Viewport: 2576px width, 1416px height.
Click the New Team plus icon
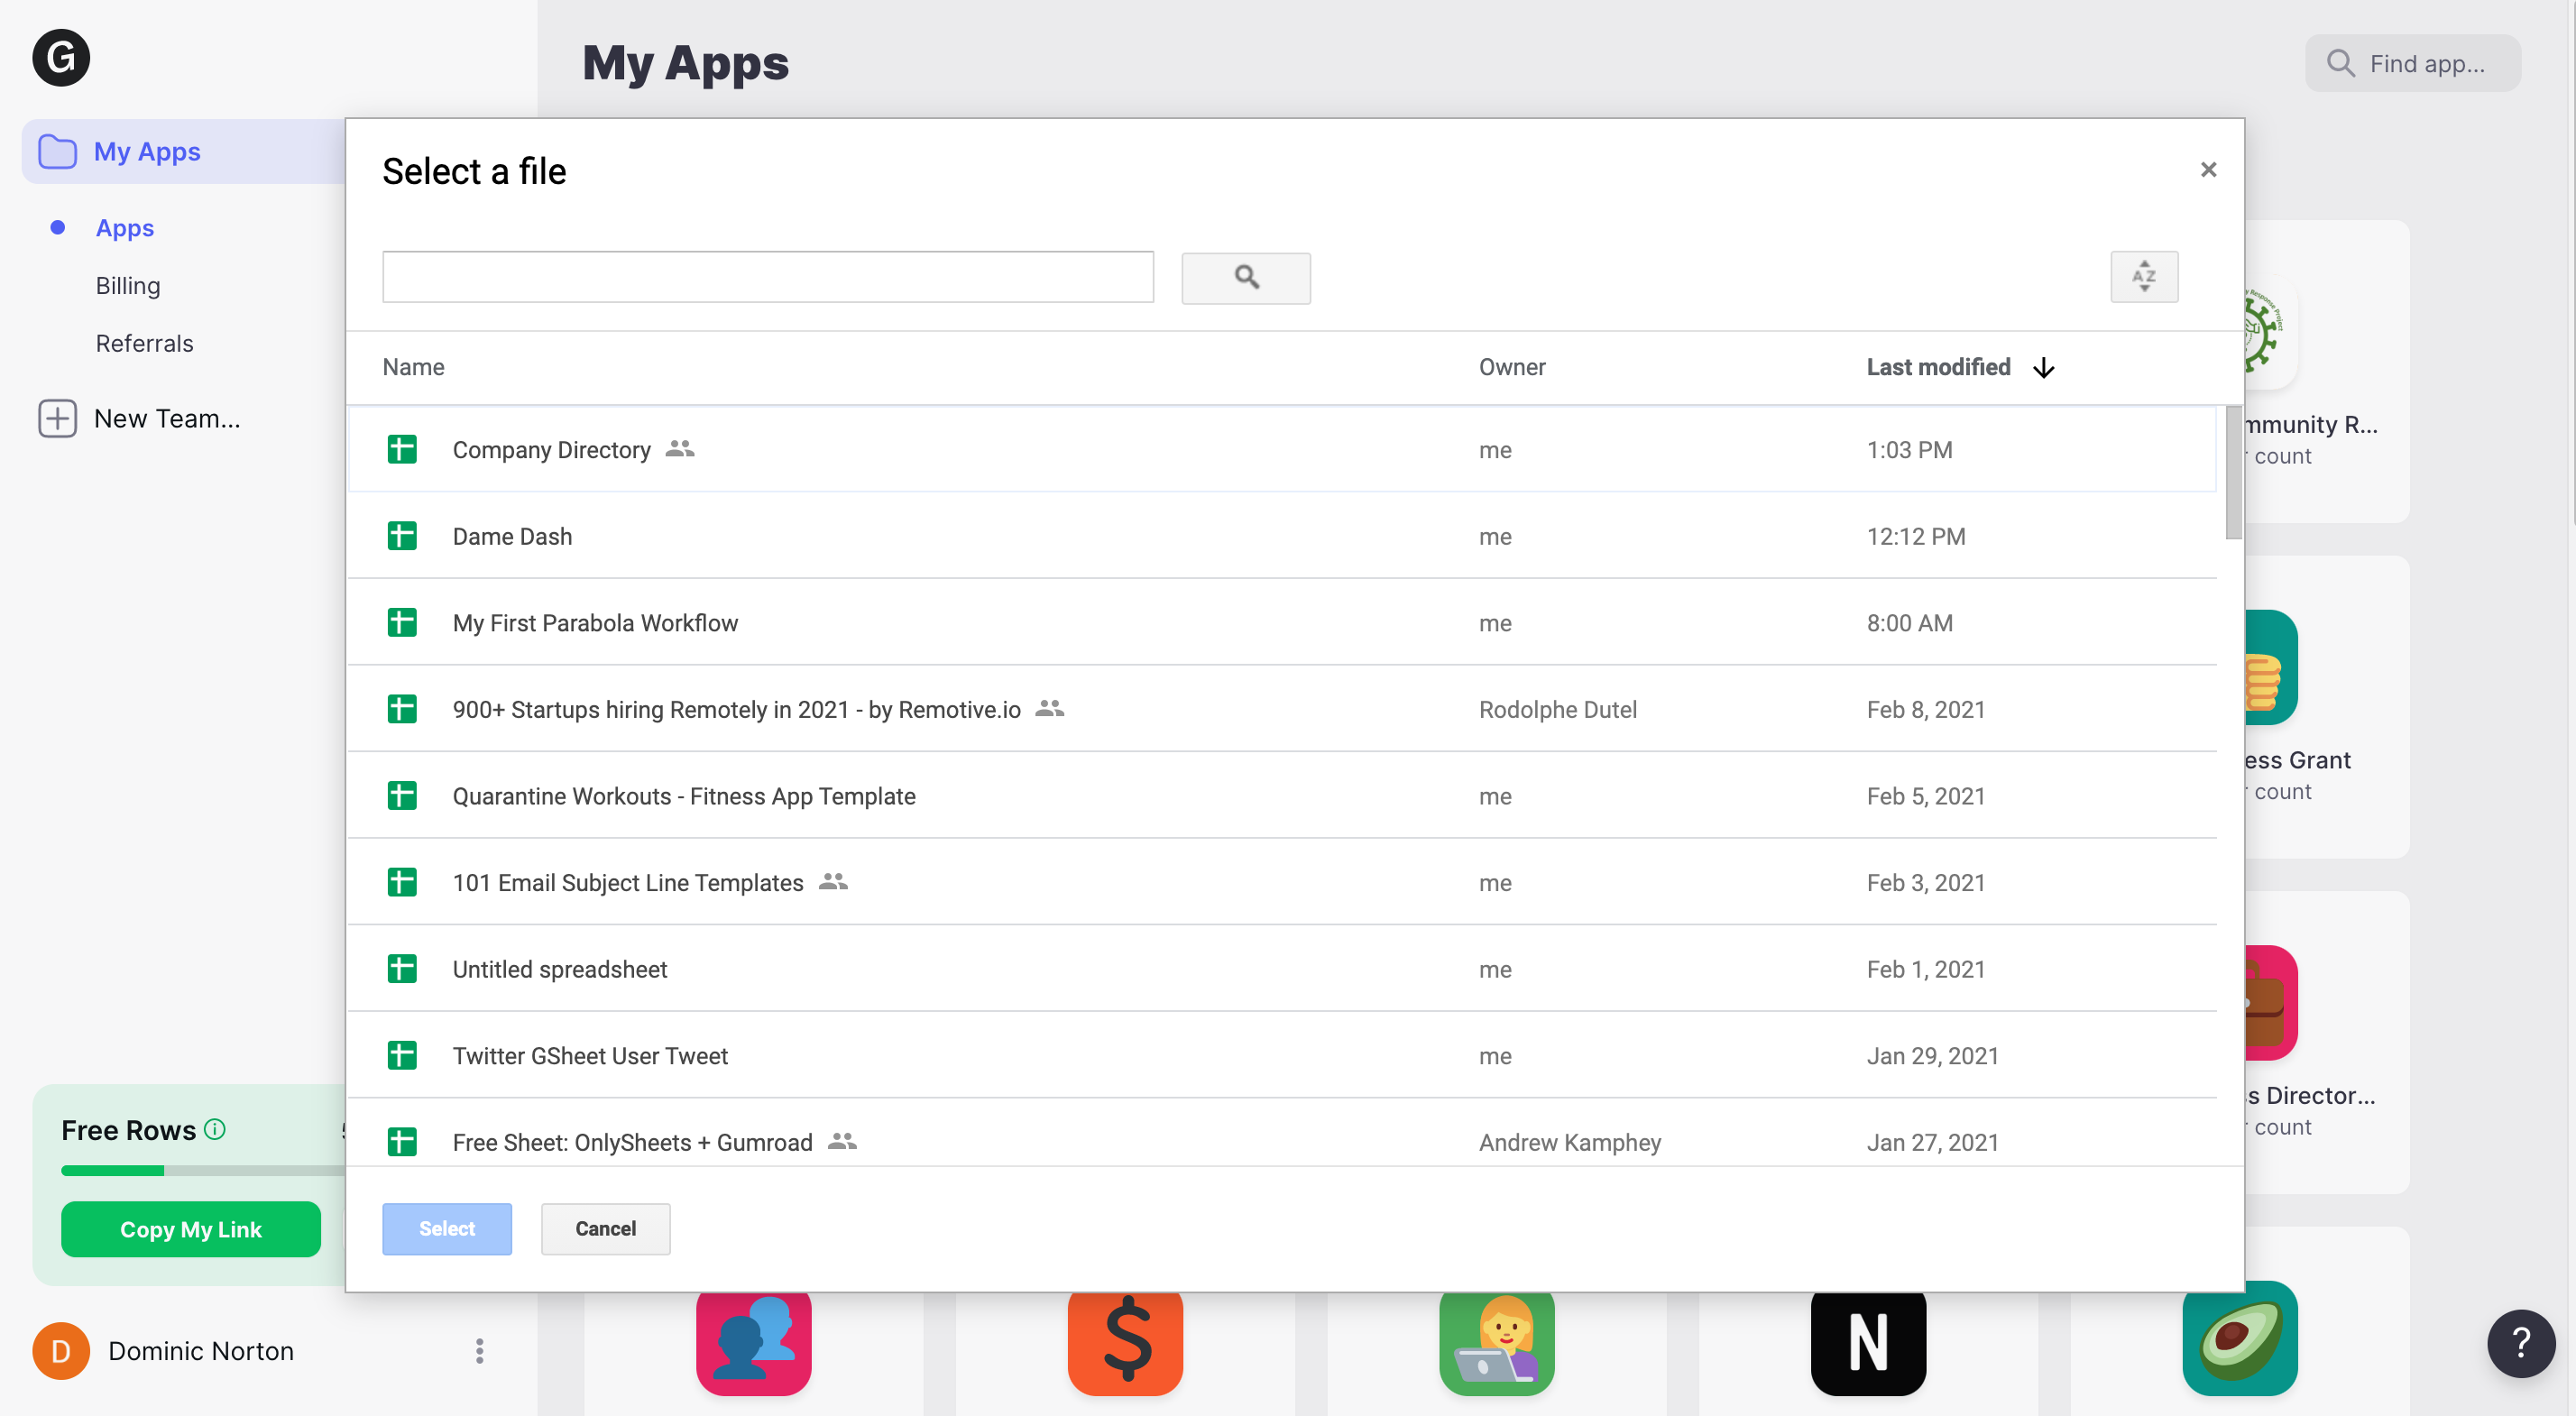coord(57,418)
